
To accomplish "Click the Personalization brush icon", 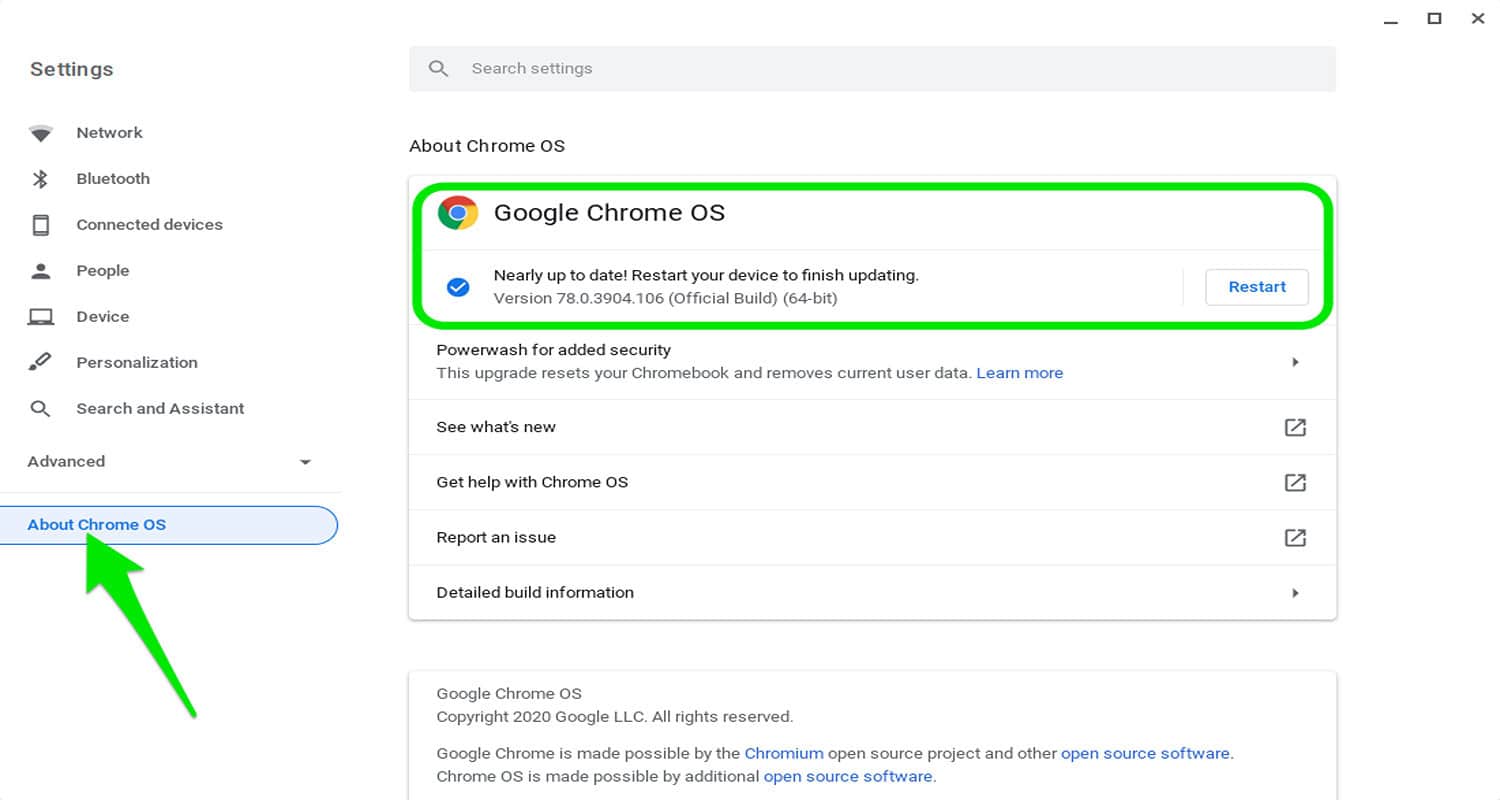I will (41, 362).
